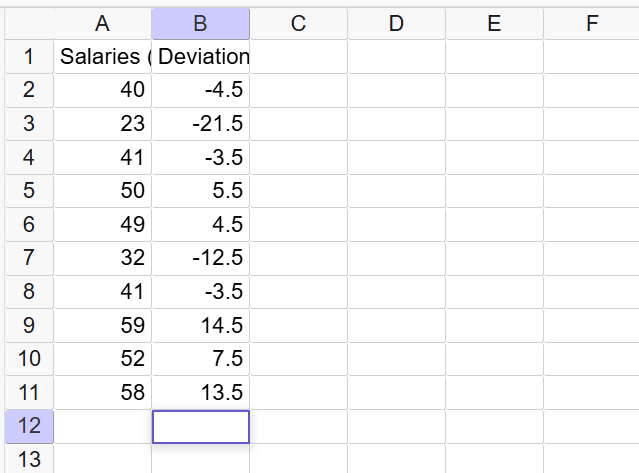Click cell containing salary 32
The image size is (639, 473).
(x=103, y=258)
